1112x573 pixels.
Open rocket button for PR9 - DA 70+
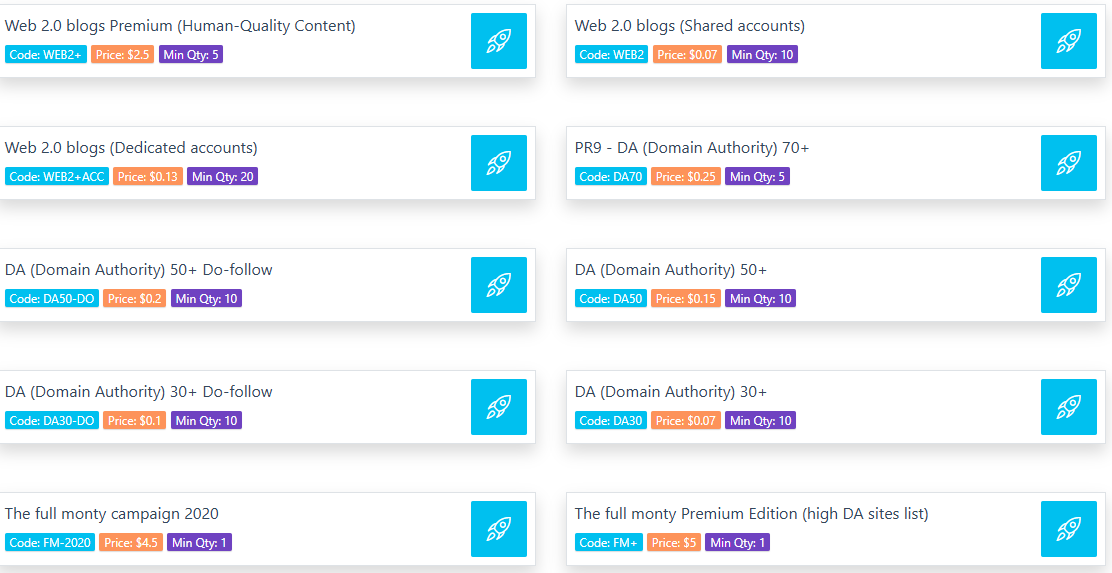1069,163
